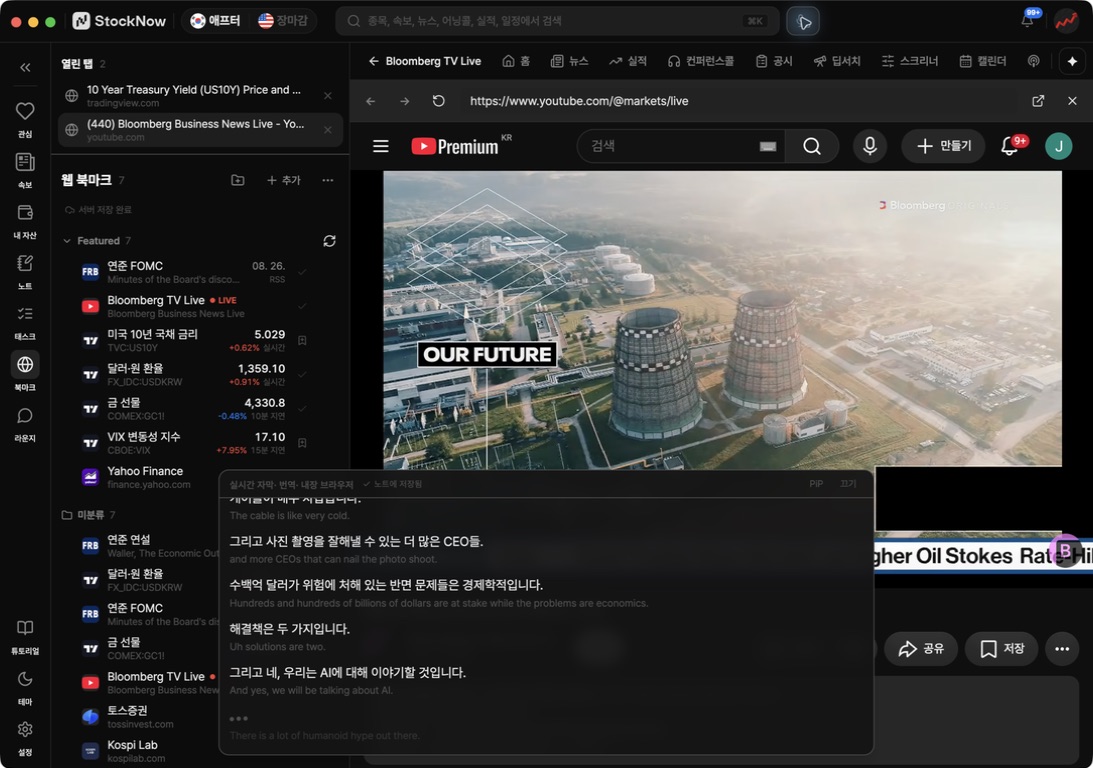
Task: Open the on-screen keyboard icon in YouTube search
Action: pos(767,146)
